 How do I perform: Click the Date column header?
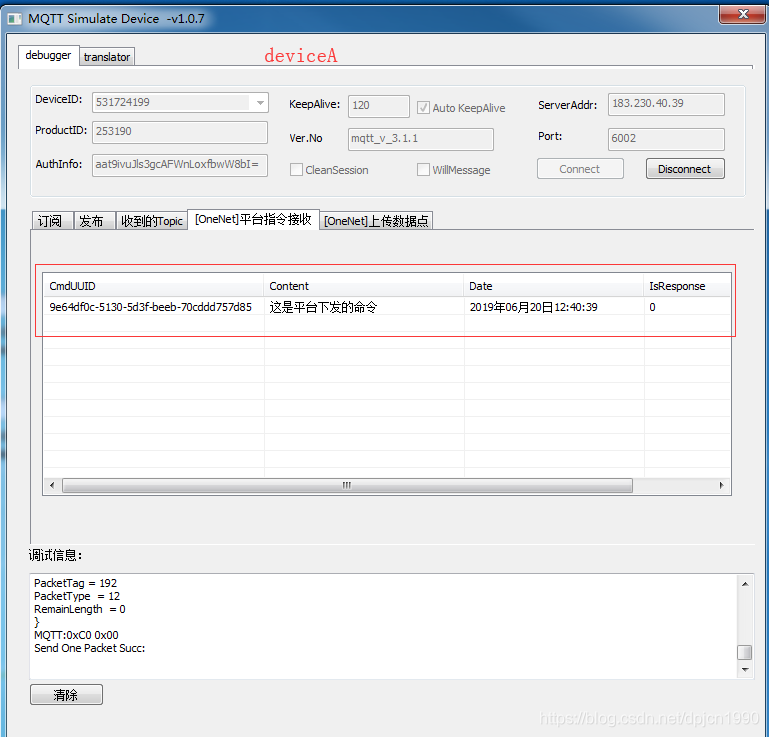(x=553, y=286)
